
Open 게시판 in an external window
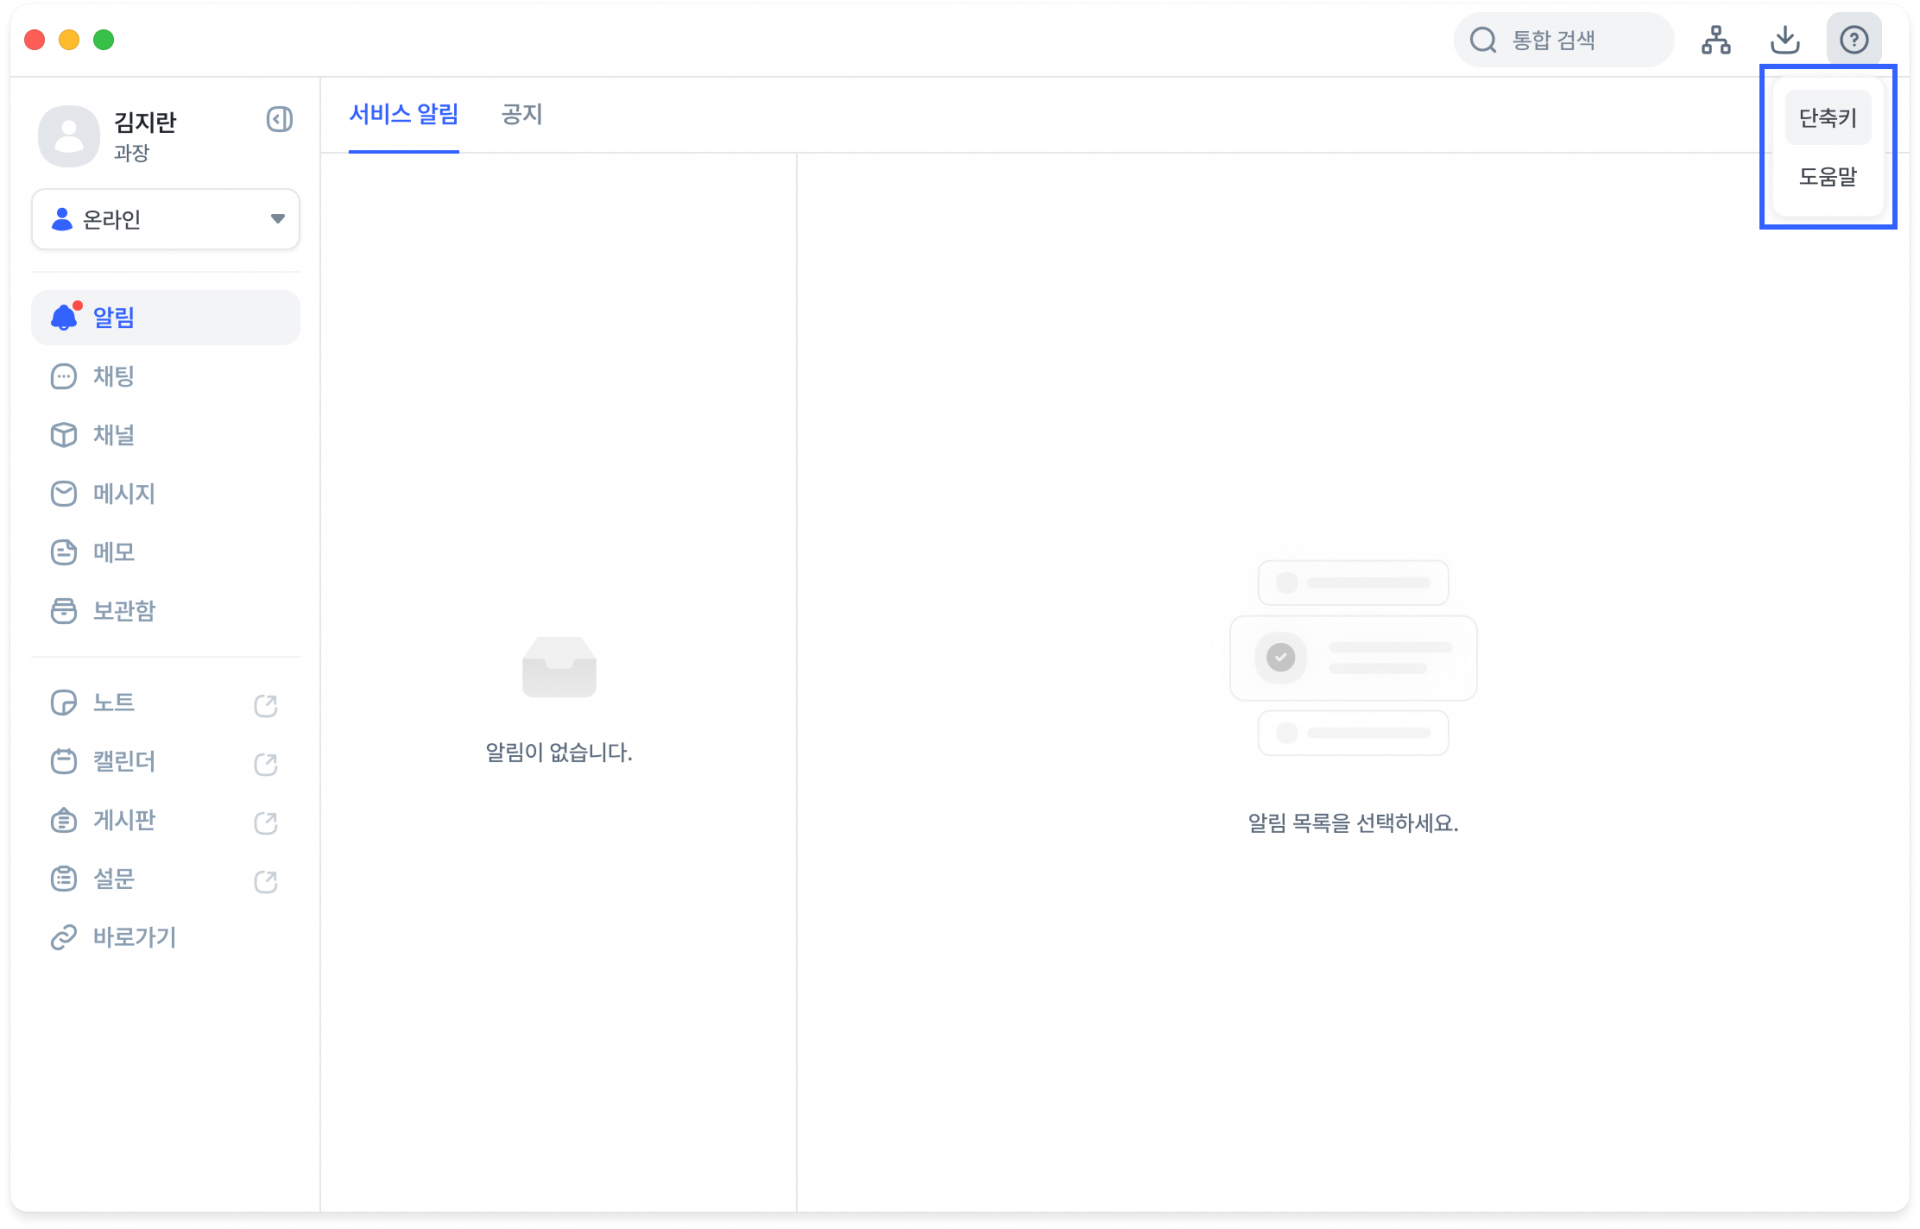point(265,823)
